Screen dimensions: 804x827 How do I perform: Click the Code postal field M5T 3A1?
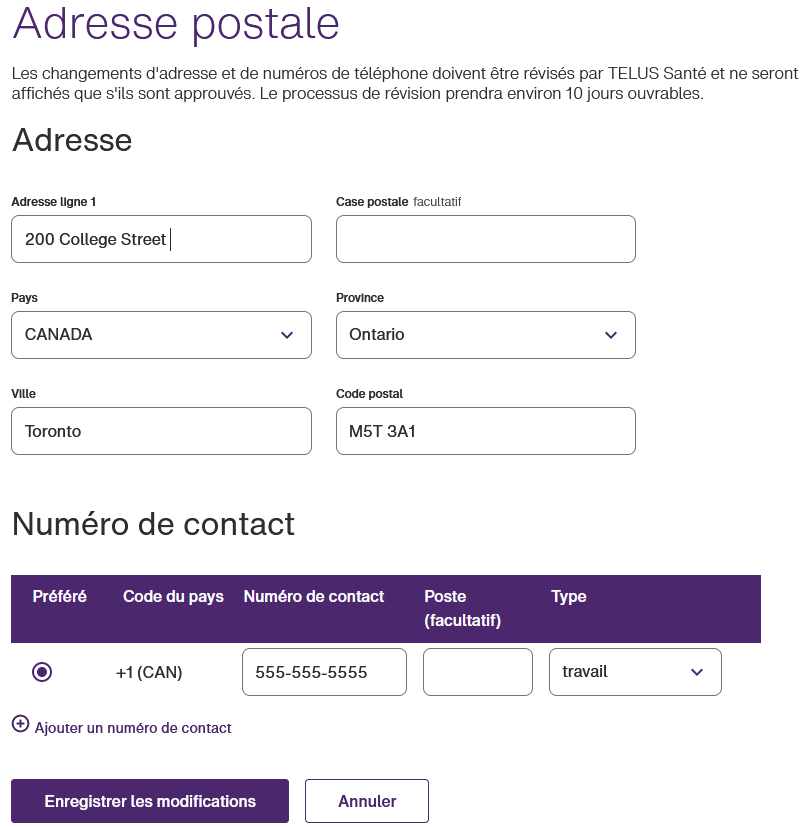coord(486,431)
